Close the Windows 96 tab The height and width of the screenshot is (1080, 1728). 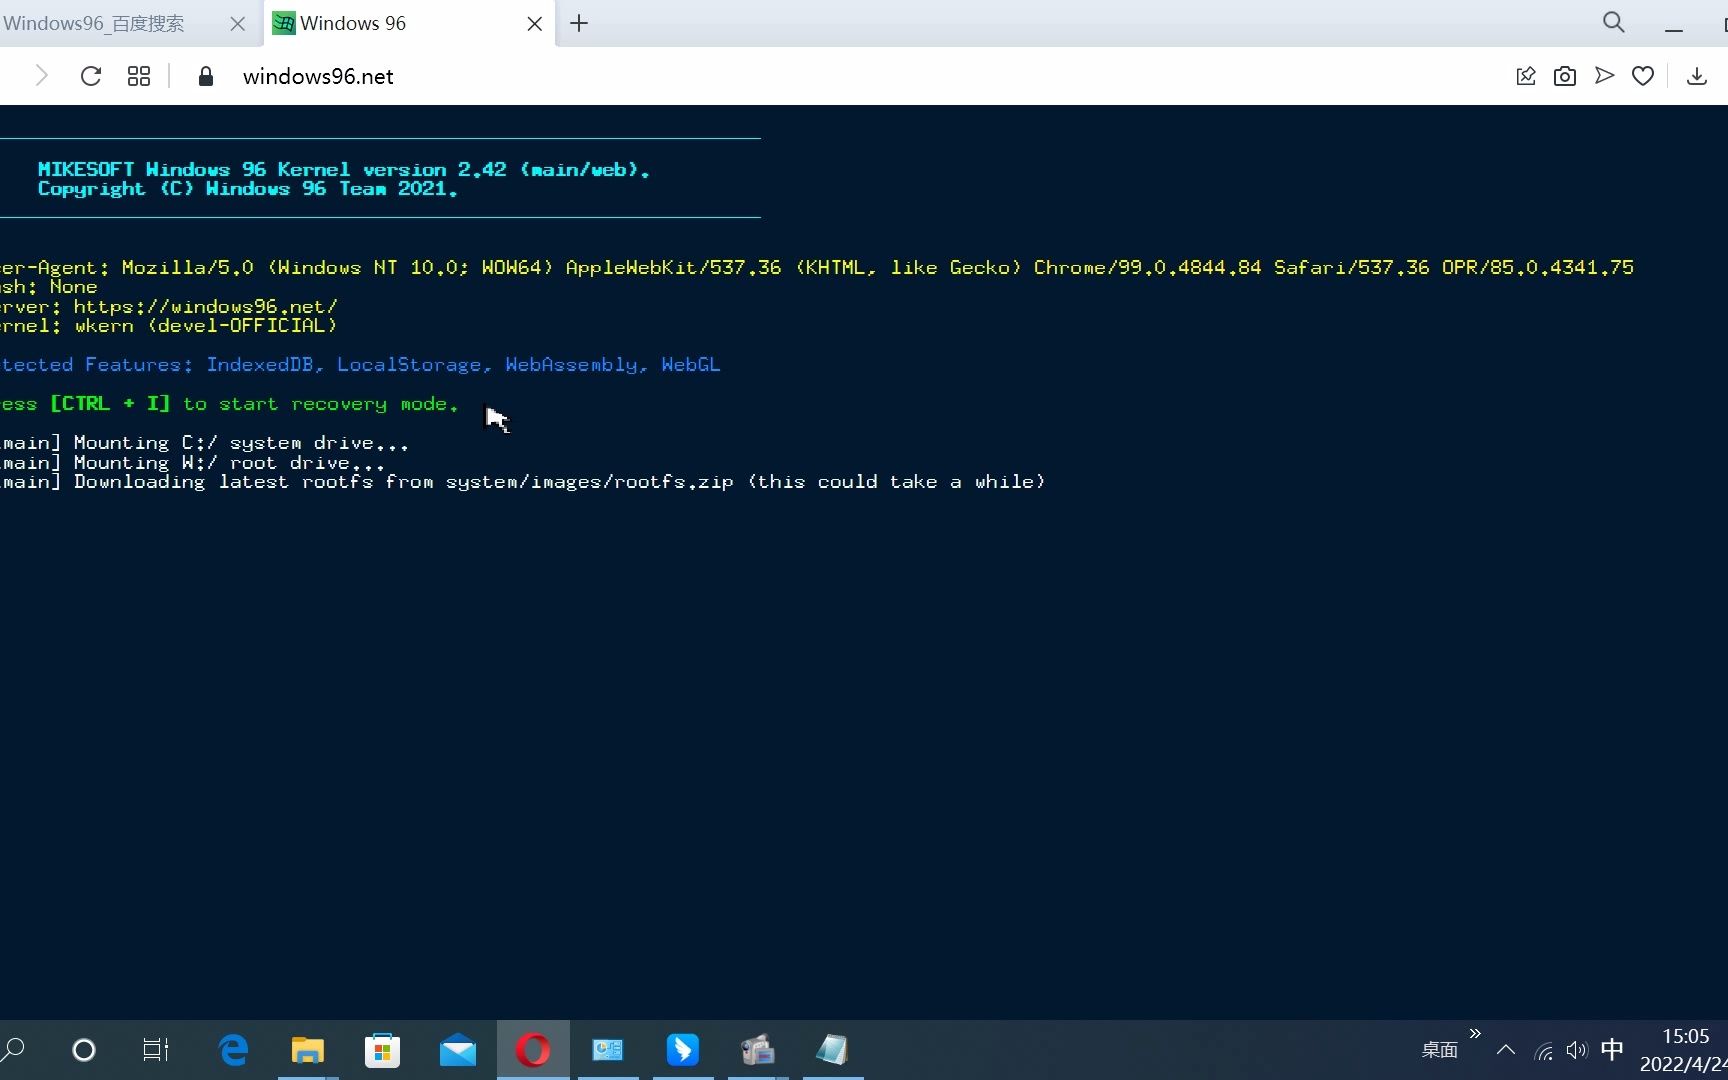tap(534, 24)
